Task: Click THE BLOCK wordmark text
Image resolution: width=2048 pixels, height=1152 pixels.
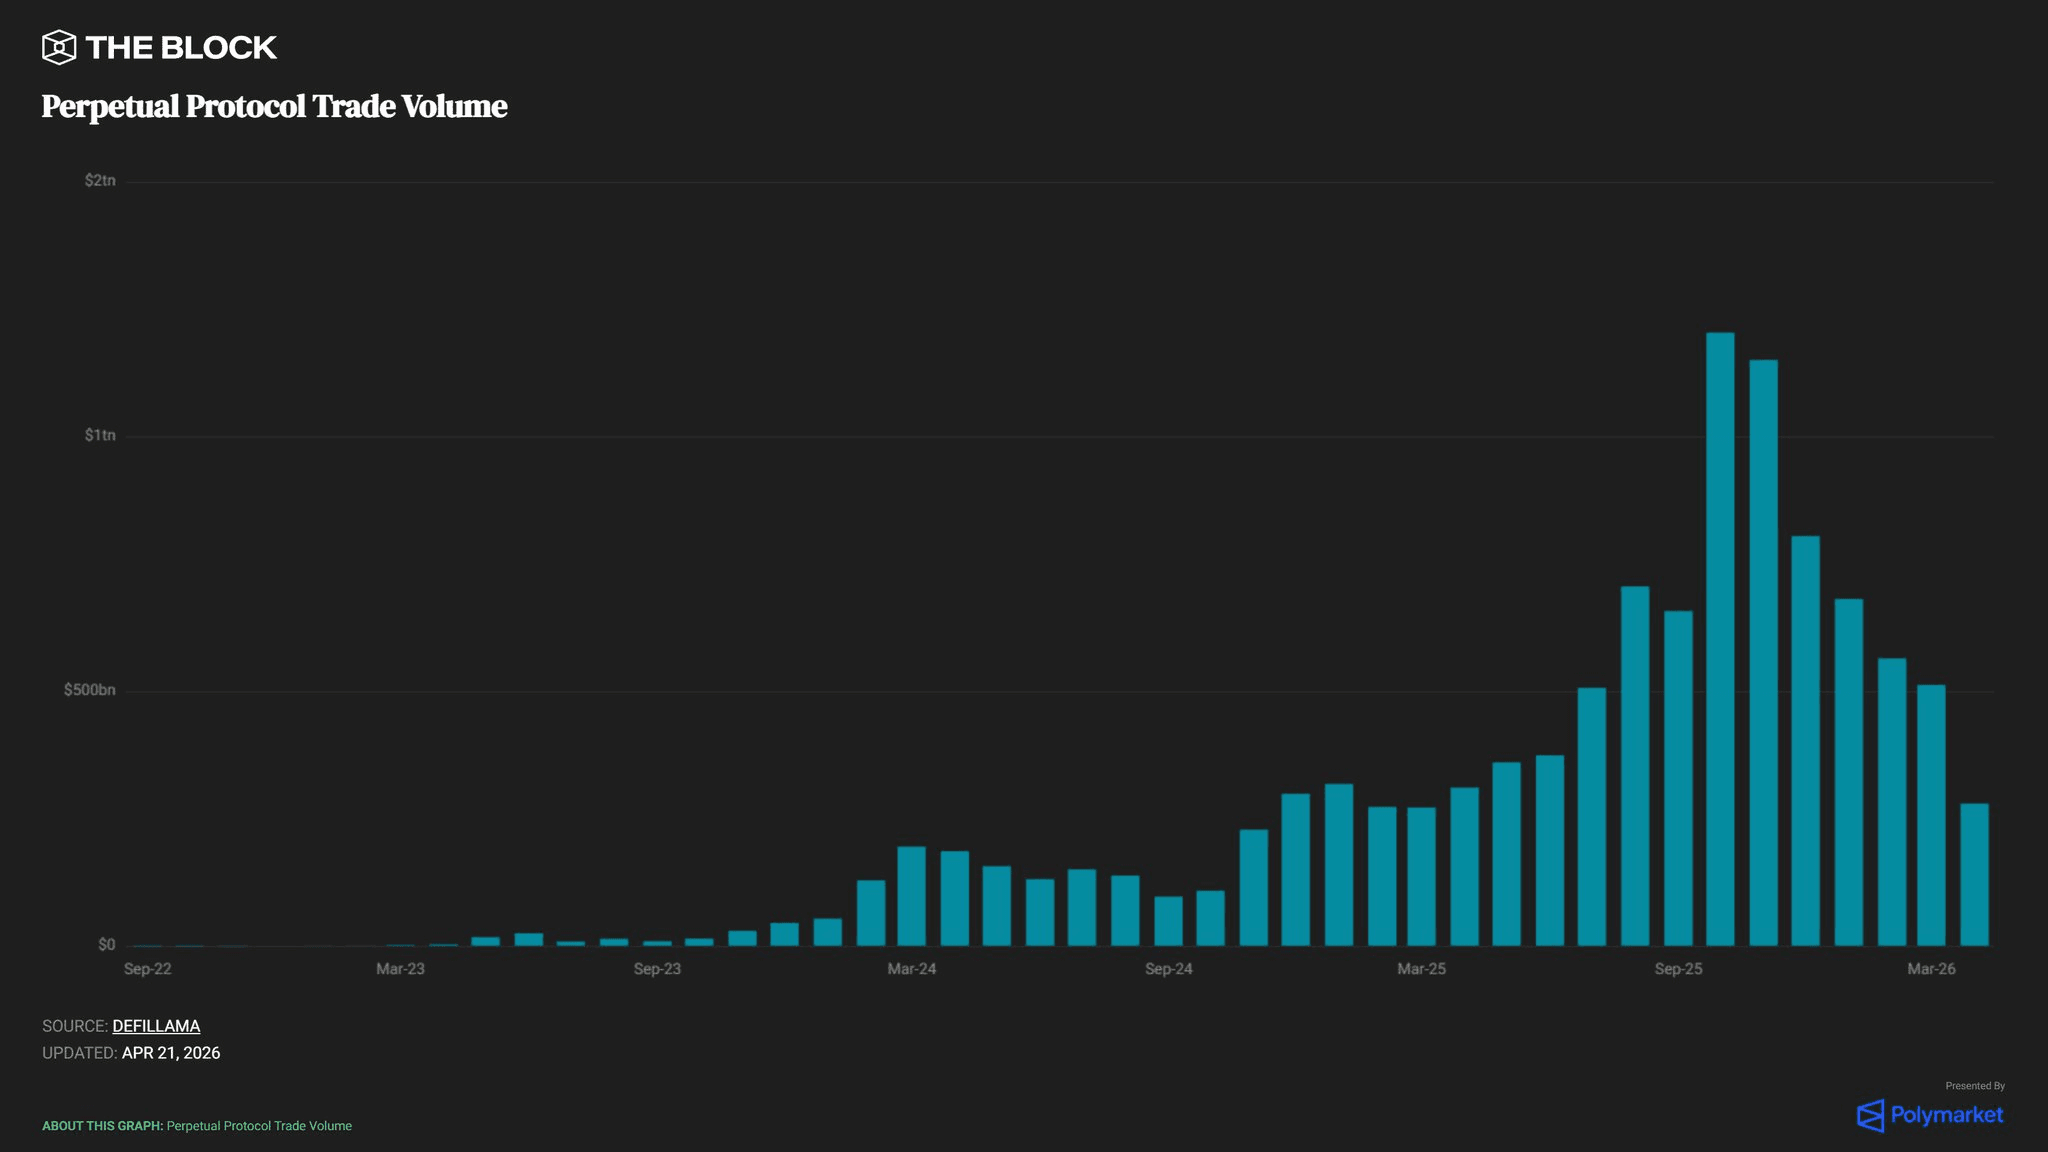Action: (x=181, y=47)
